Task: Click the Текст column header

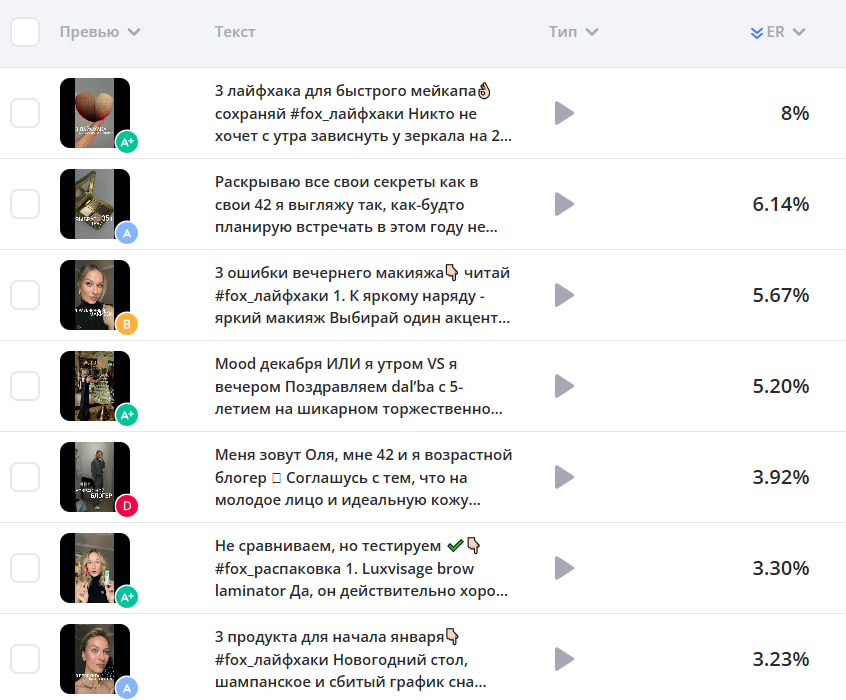Action: coord(235,32)
